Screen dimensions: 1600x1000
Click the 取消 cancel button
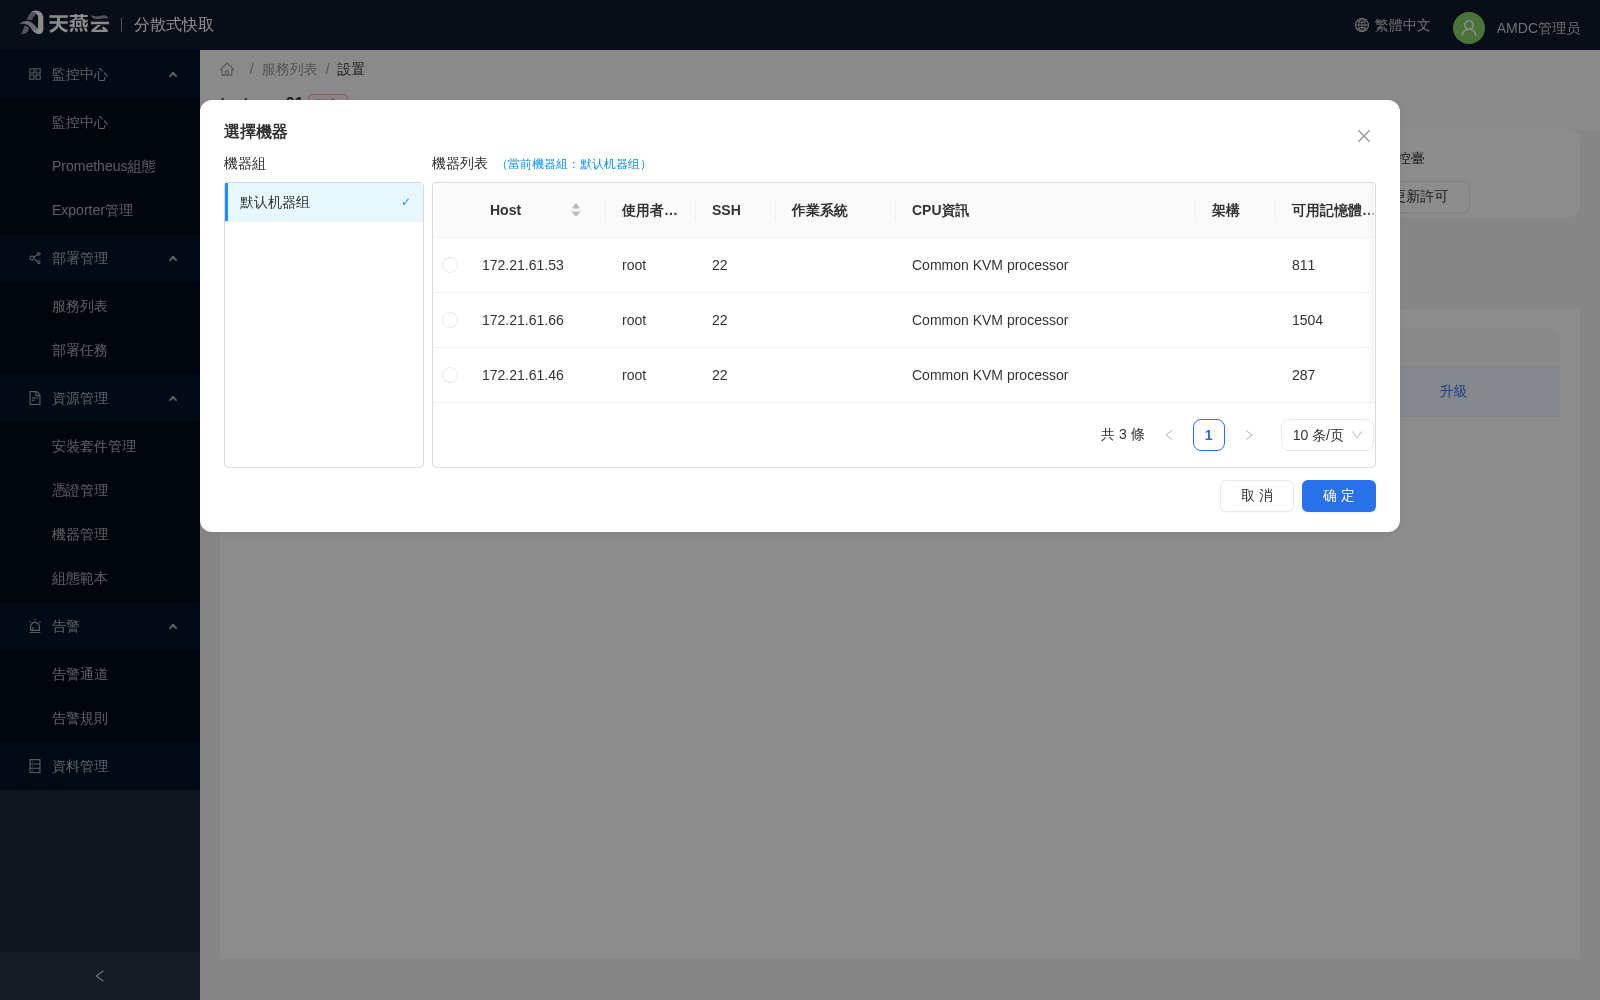[x=1257, y=496]
